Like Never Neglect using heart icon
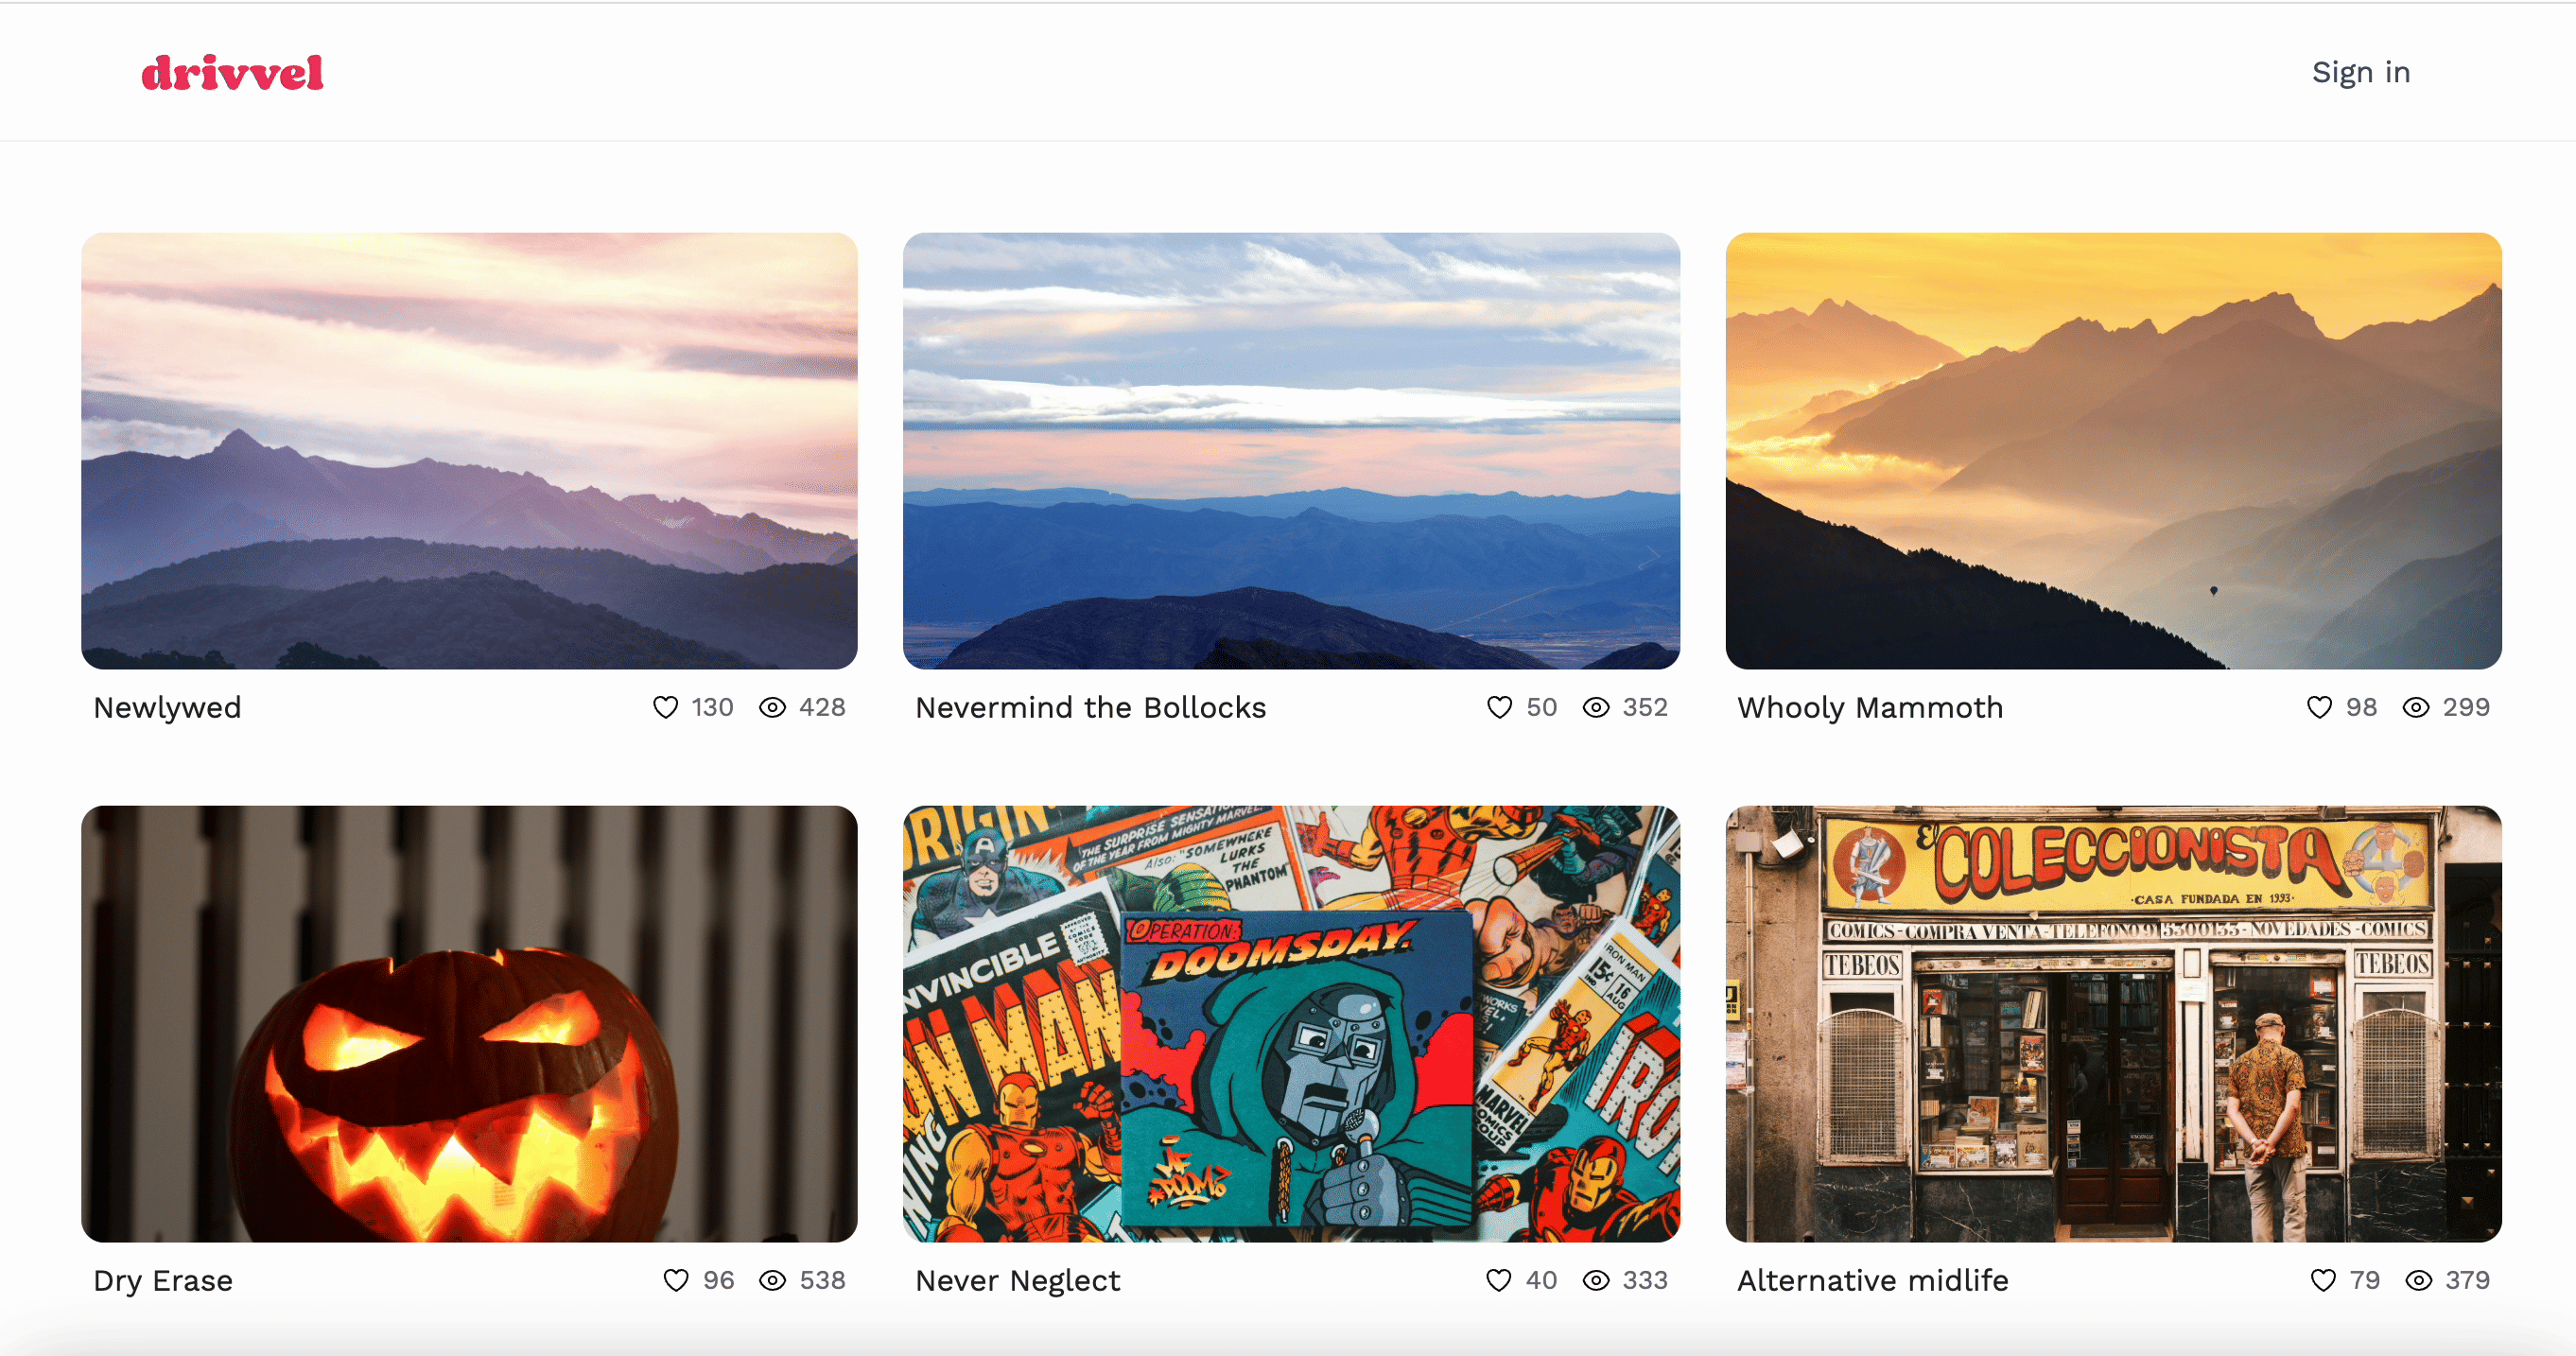Viewport: 2576px width, 1356px height. click(x=1498, y=1281)
